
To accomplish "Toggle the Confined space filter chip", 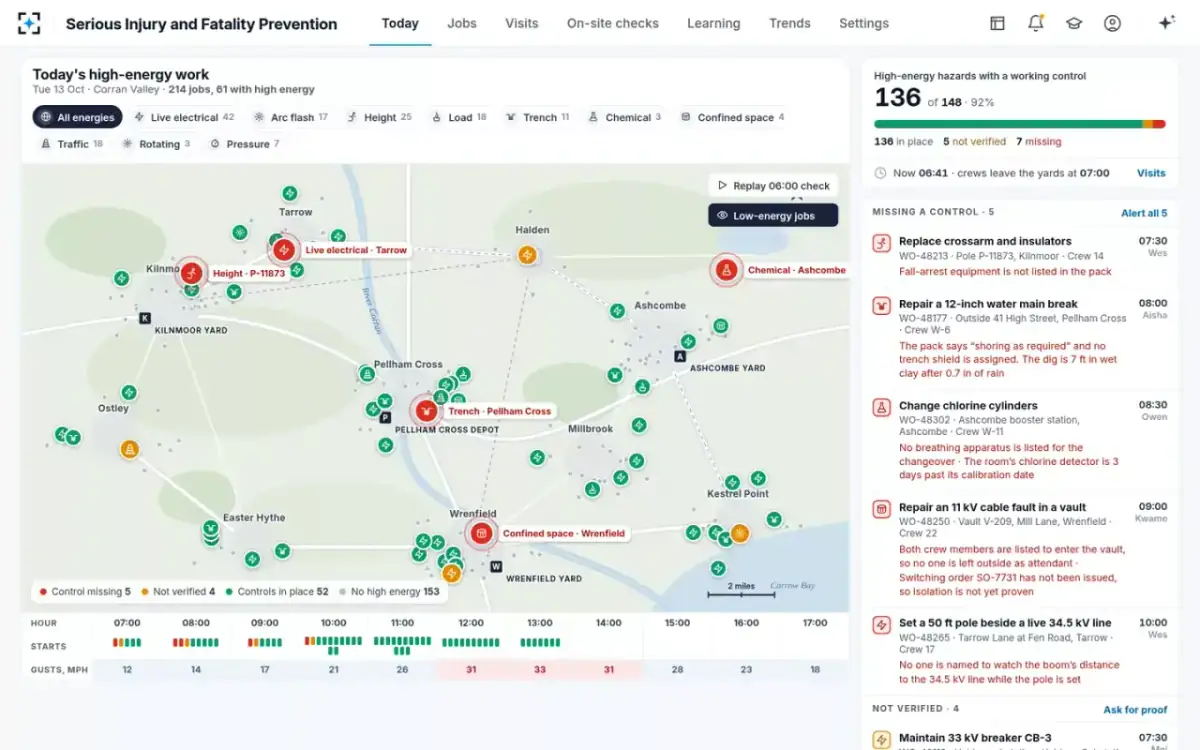I will pyautogui.click(x=731, y=117).
